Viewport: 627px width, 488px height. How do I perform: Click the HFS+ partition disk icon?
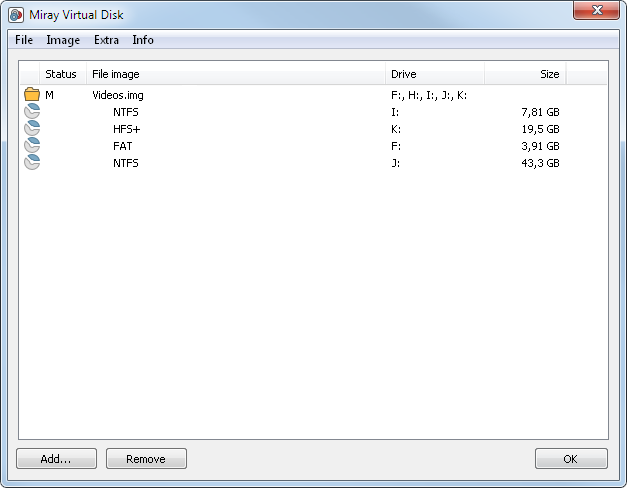point(32,128)
